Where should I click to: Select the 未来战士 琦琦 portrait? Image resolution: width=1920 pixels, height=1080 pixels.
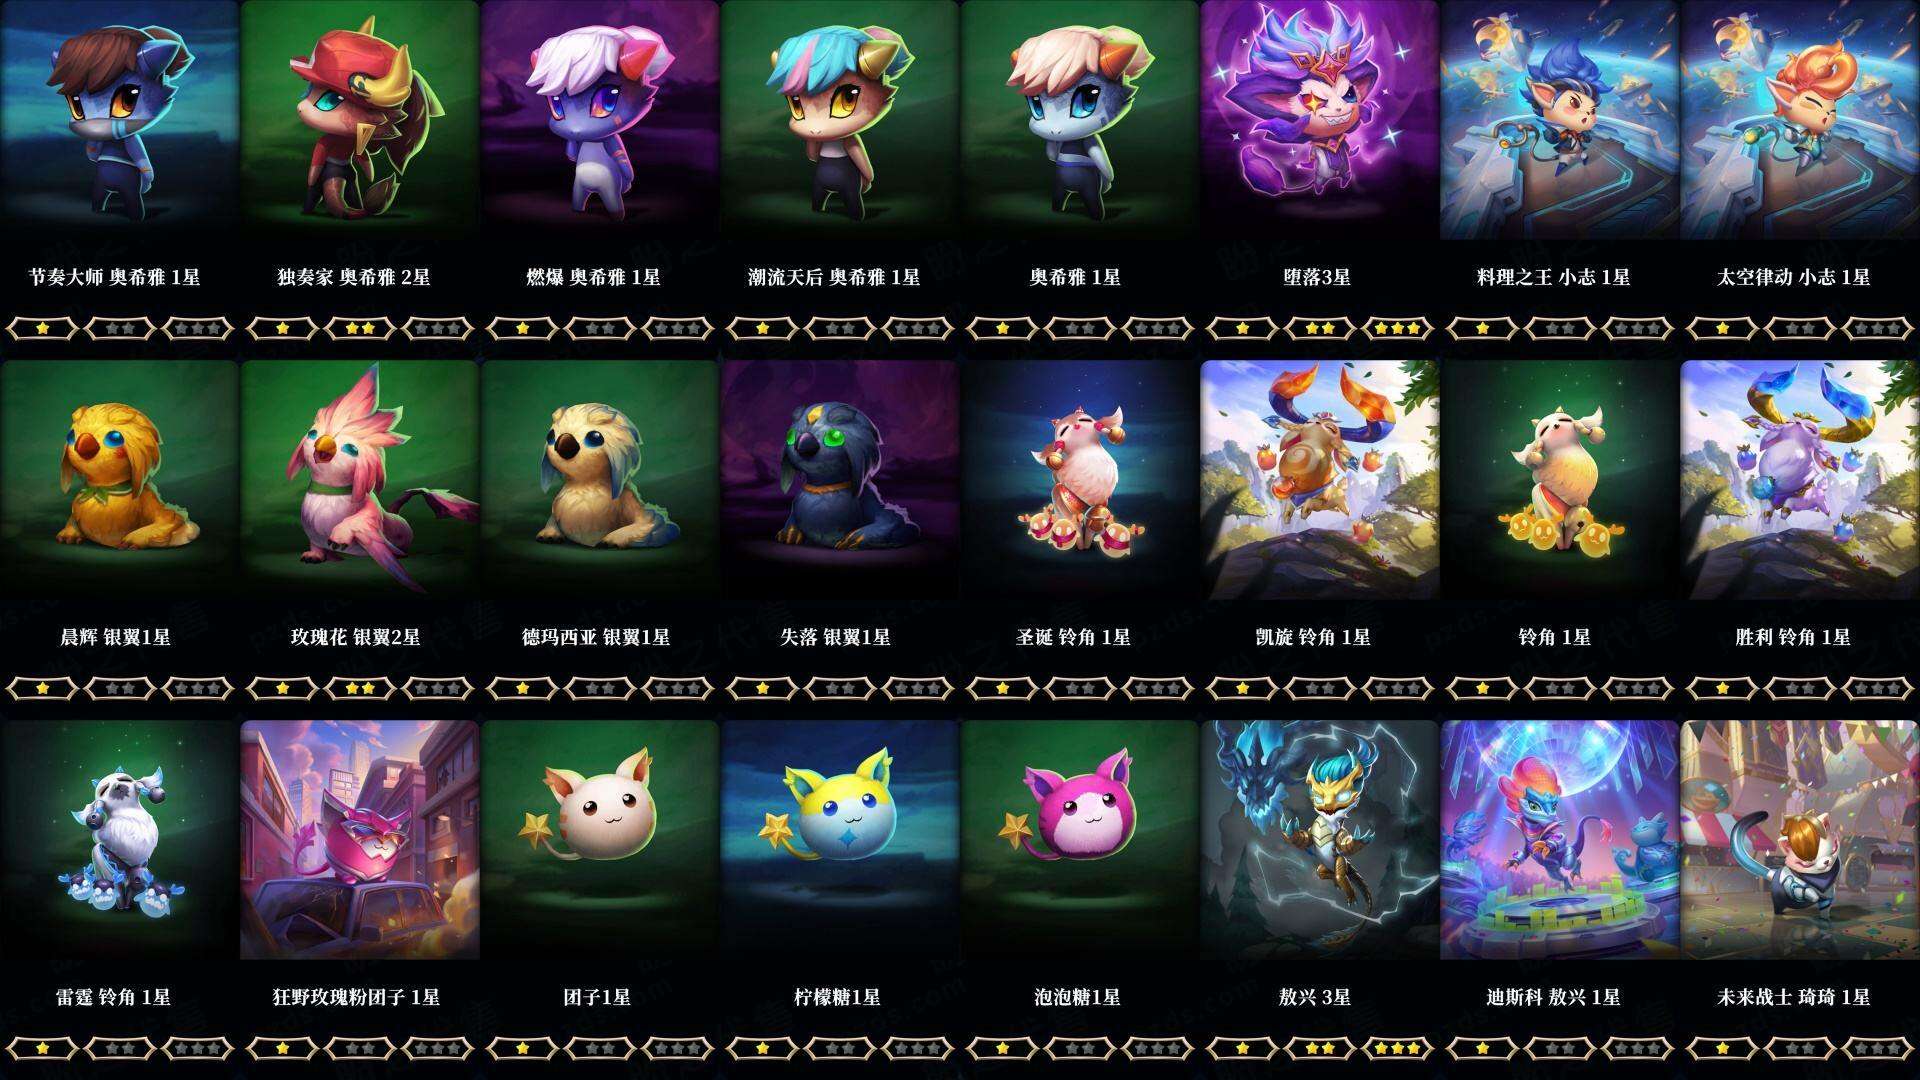tap(1800, 840)
